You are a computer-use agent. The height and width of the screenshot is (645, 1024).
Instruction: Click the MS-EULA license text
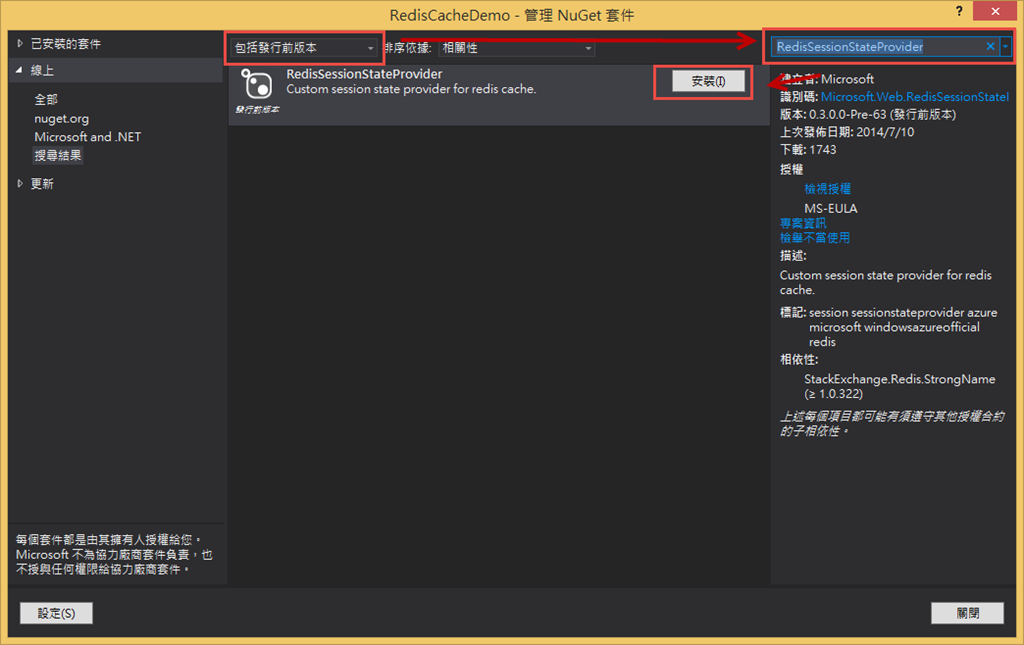pos(831,208)
